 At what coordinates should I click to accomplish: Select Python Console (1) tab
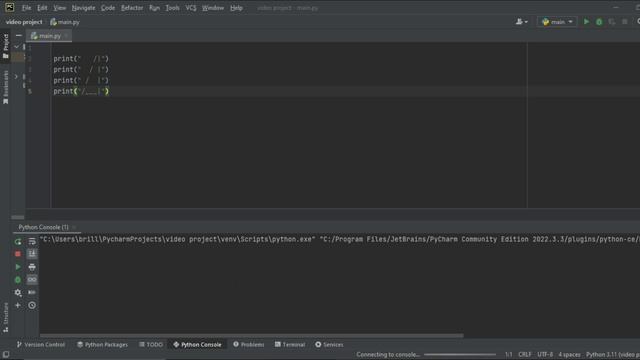[43, 227]
